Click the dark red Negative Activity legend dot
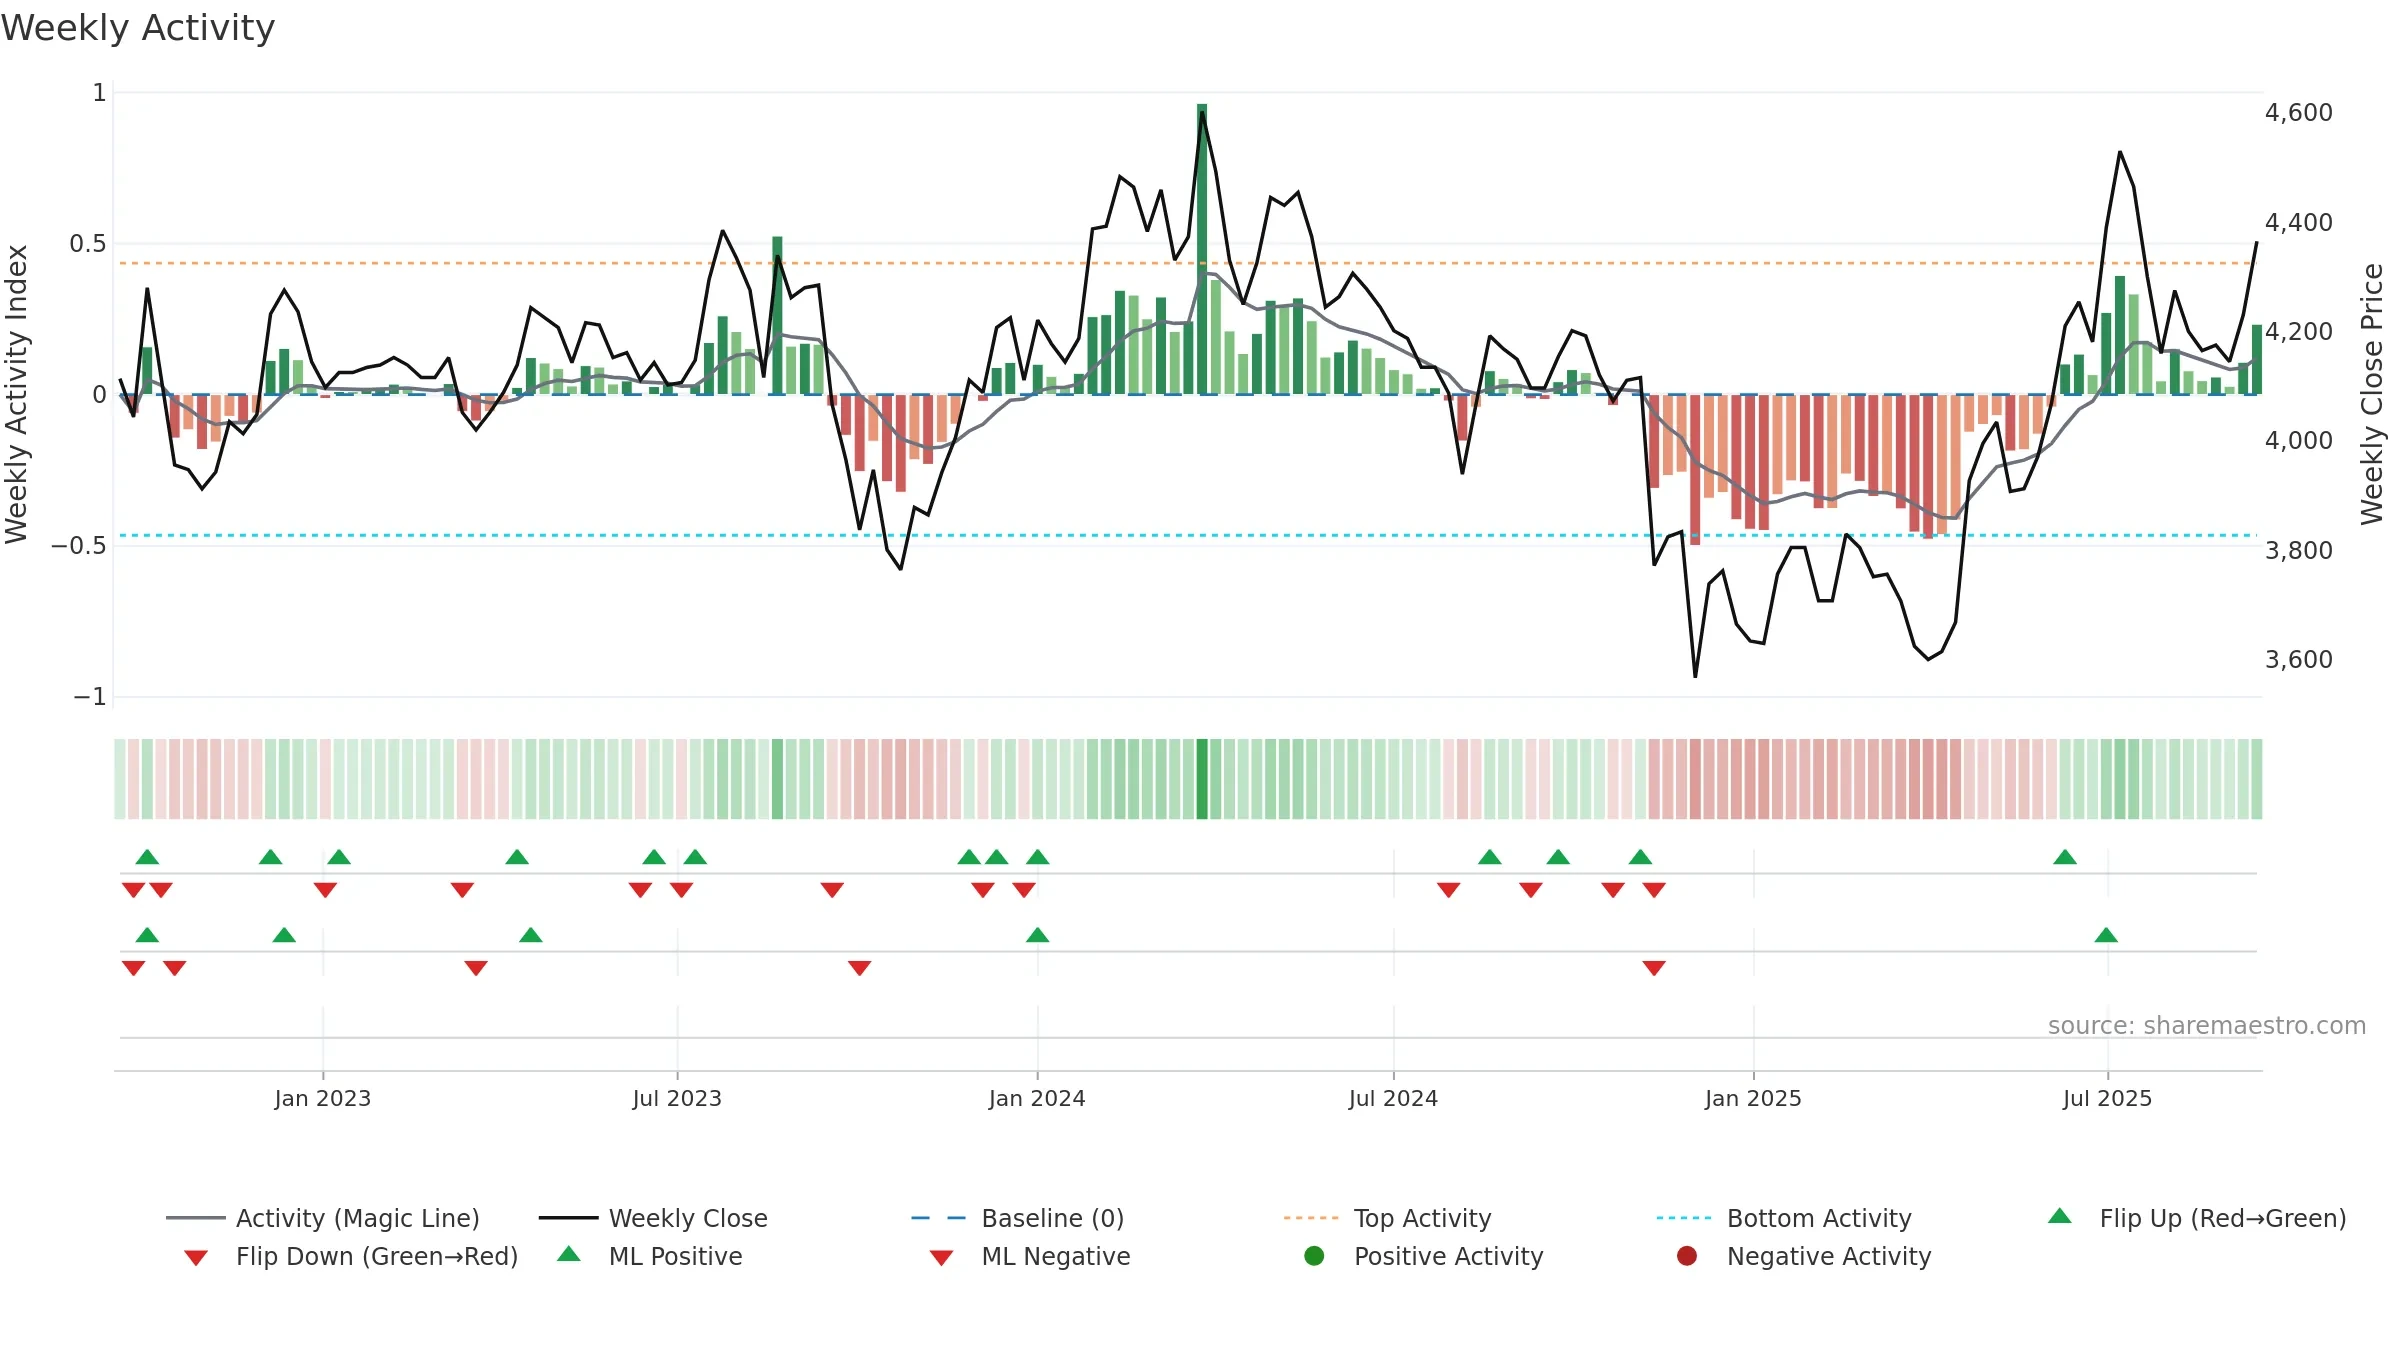This screenshot has height=1350, width=2400. point(1687,1255)
